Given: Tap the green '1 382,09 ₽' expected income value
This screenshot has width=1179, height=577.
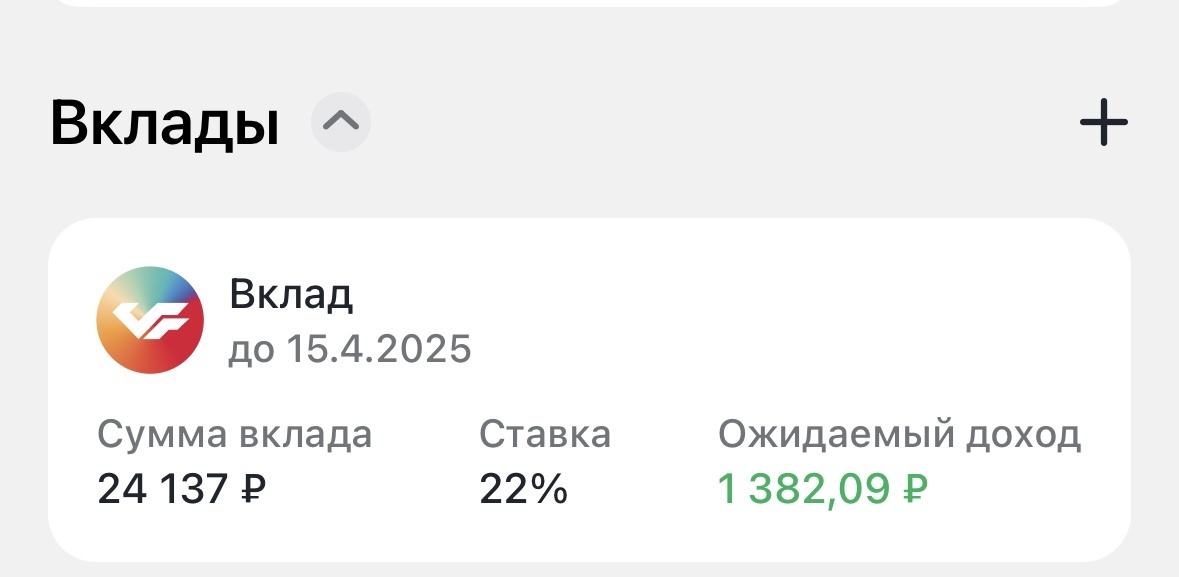Looking at the screenshot, I should click(x=824, y=489).
